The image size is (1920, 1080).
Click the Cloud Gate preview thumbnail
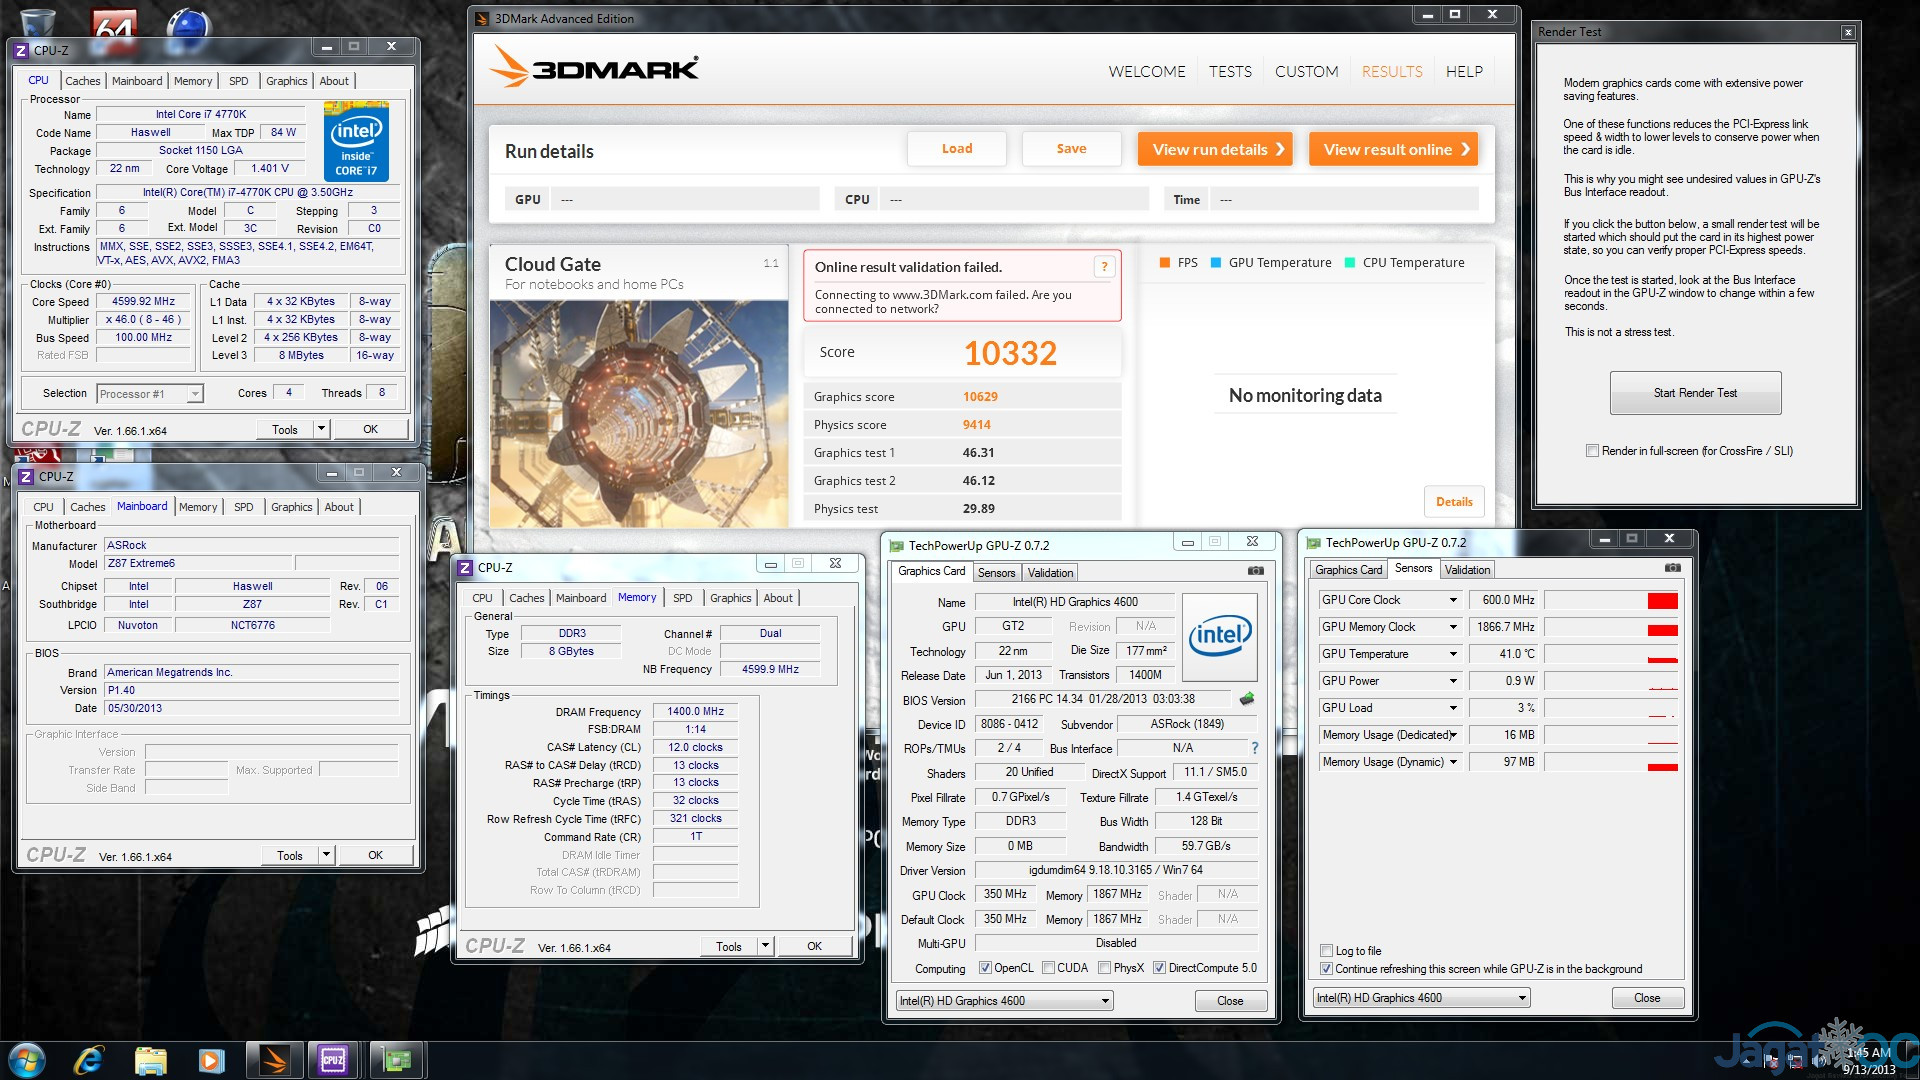point(638,413)
